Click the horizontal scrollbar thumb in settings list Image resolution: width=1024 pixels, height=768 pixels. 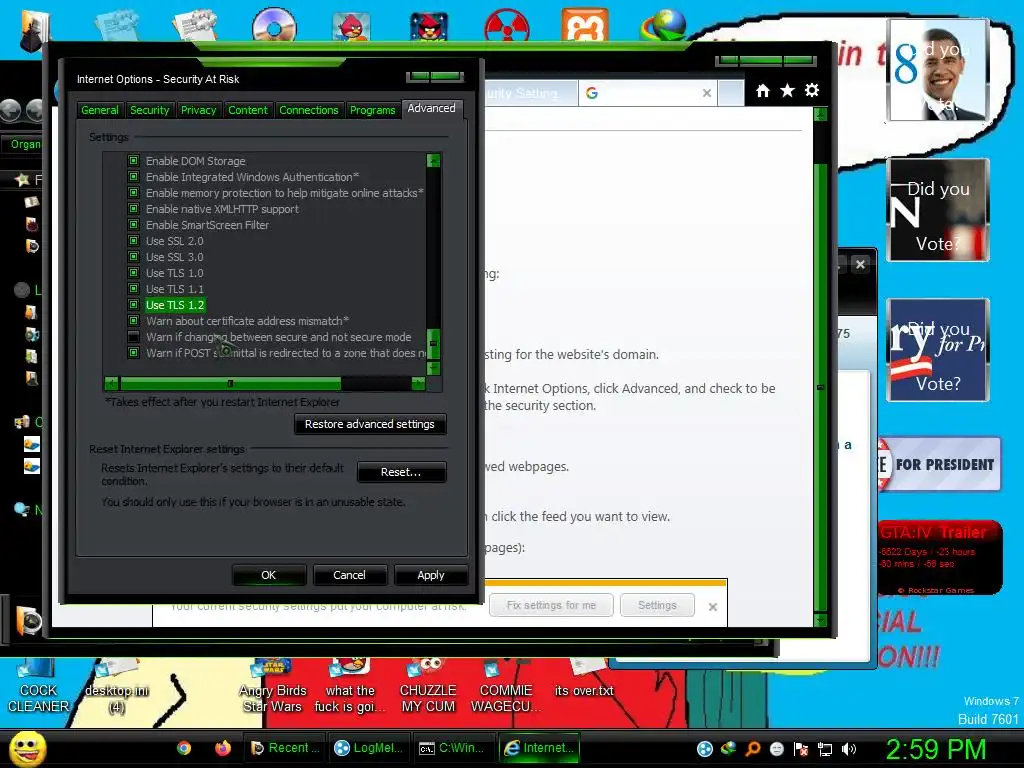point(230,383)
